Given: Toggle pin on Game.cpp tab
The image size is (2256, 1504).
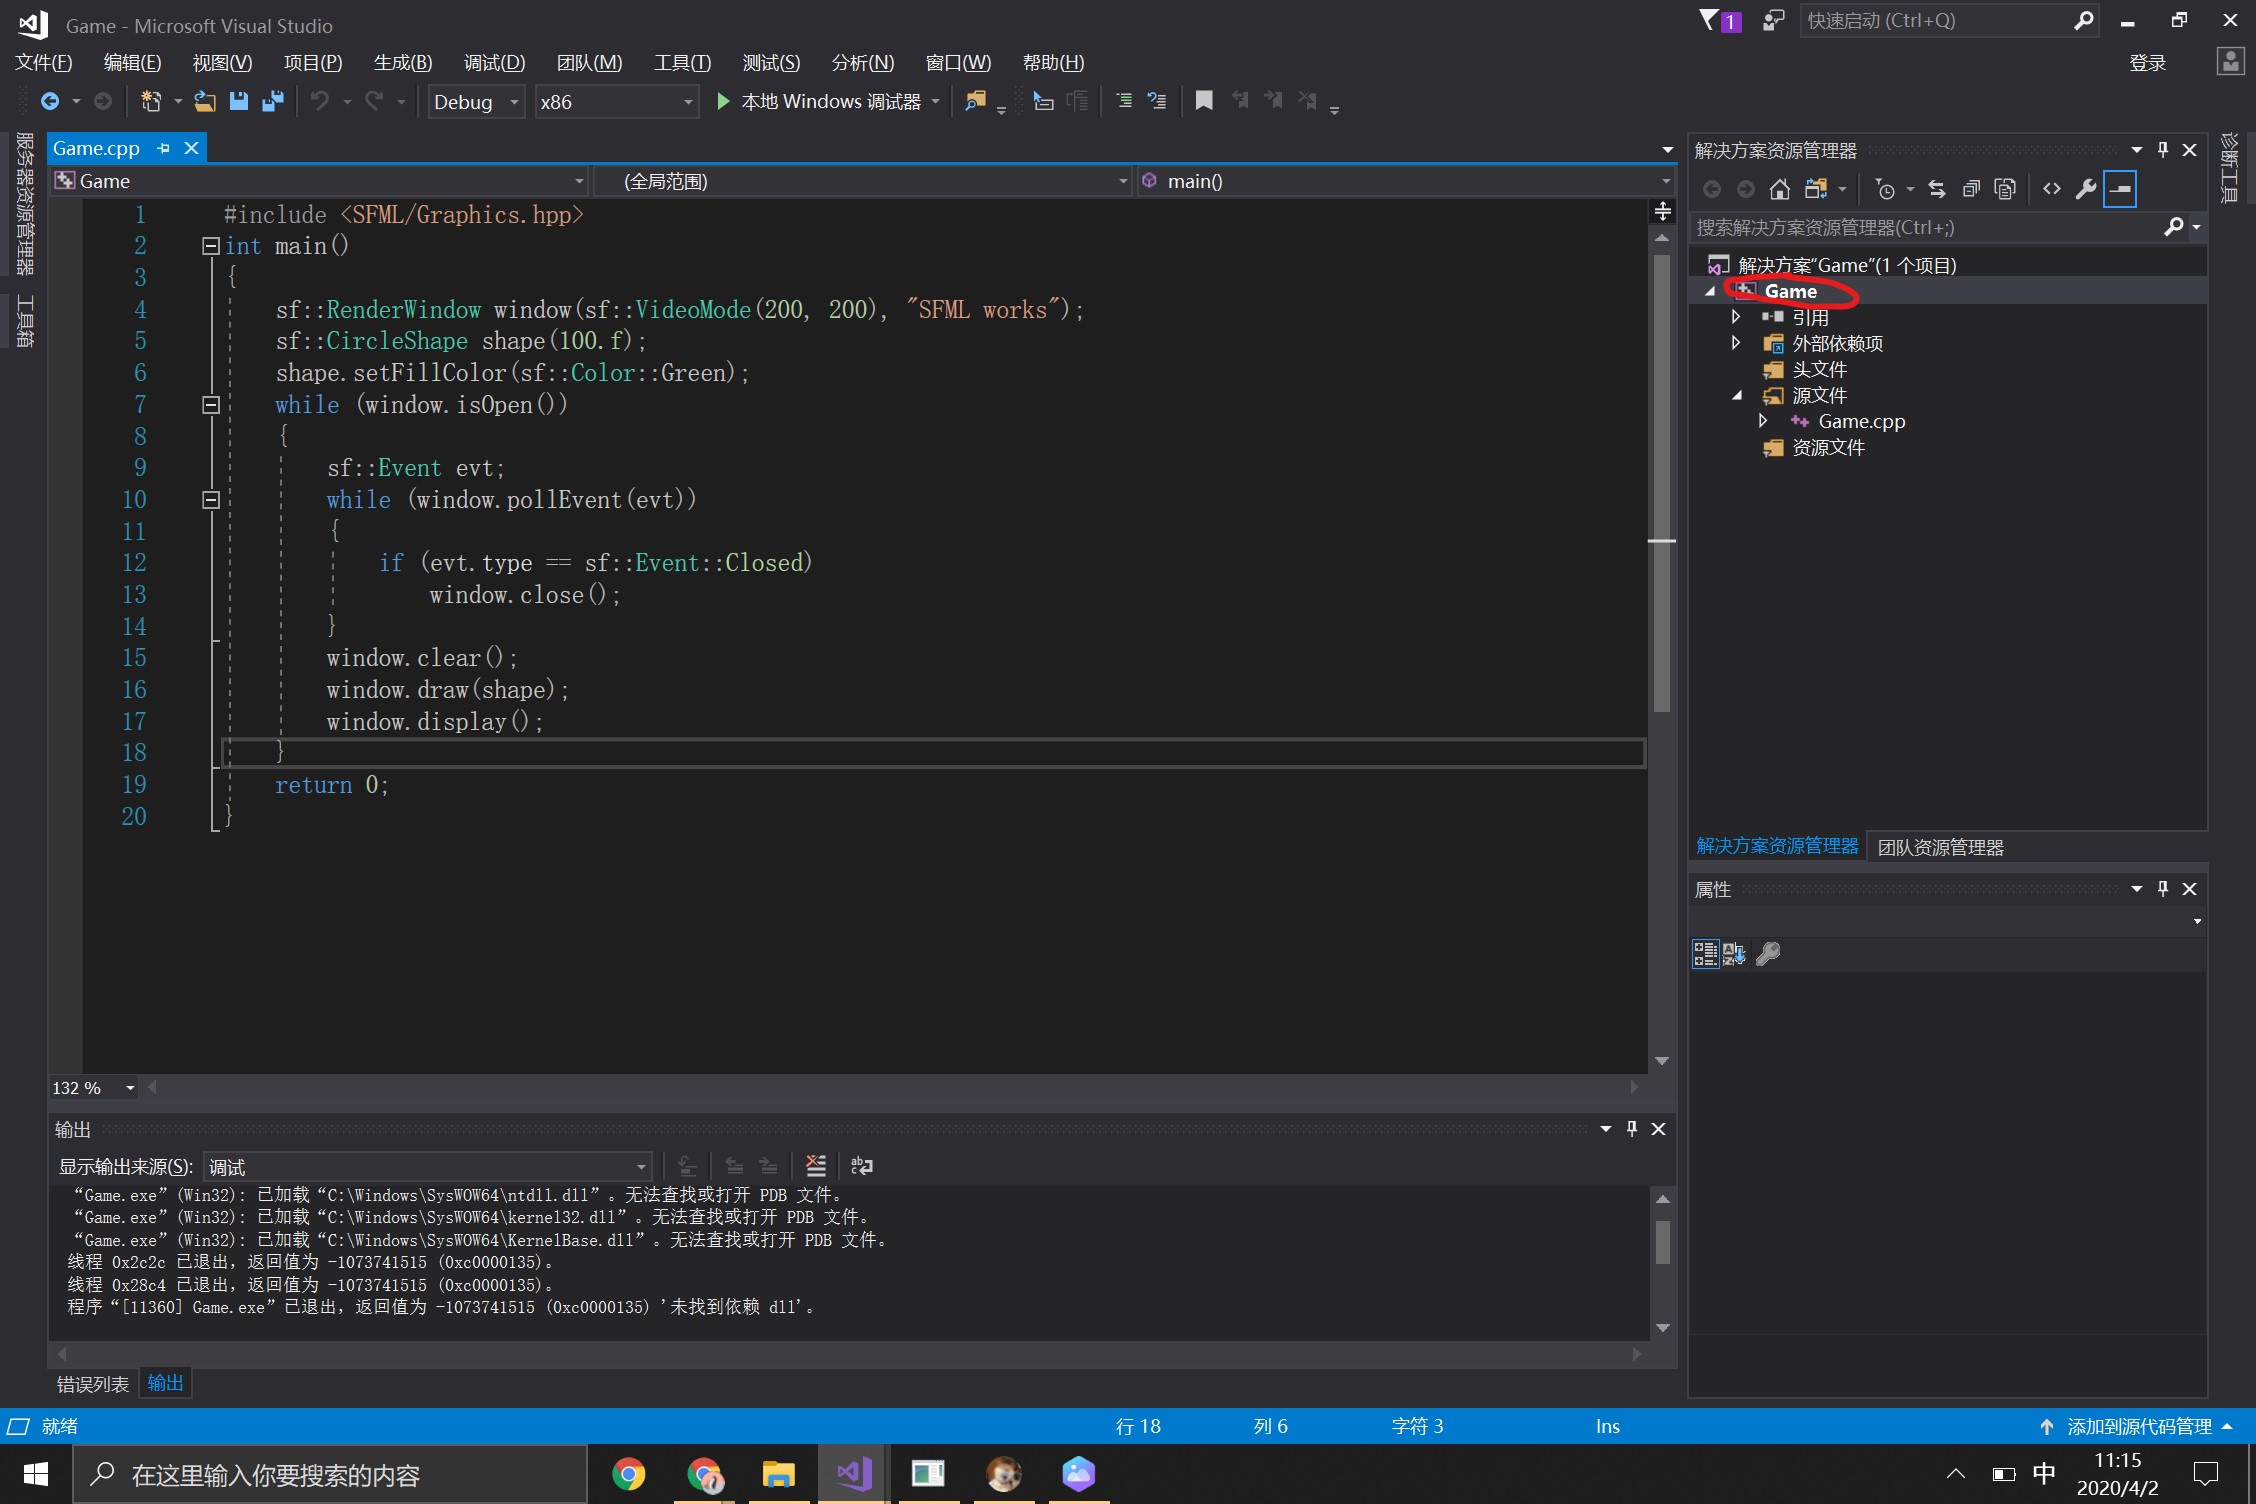Looking at the screenshot, I should click(x=164, y=148).
